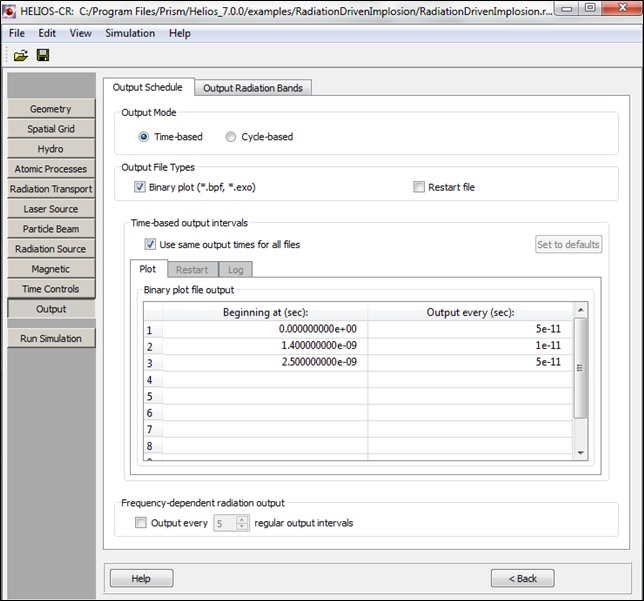Click Run Simulation in the sidebar

pyautogui.click(x=51, y=339)
